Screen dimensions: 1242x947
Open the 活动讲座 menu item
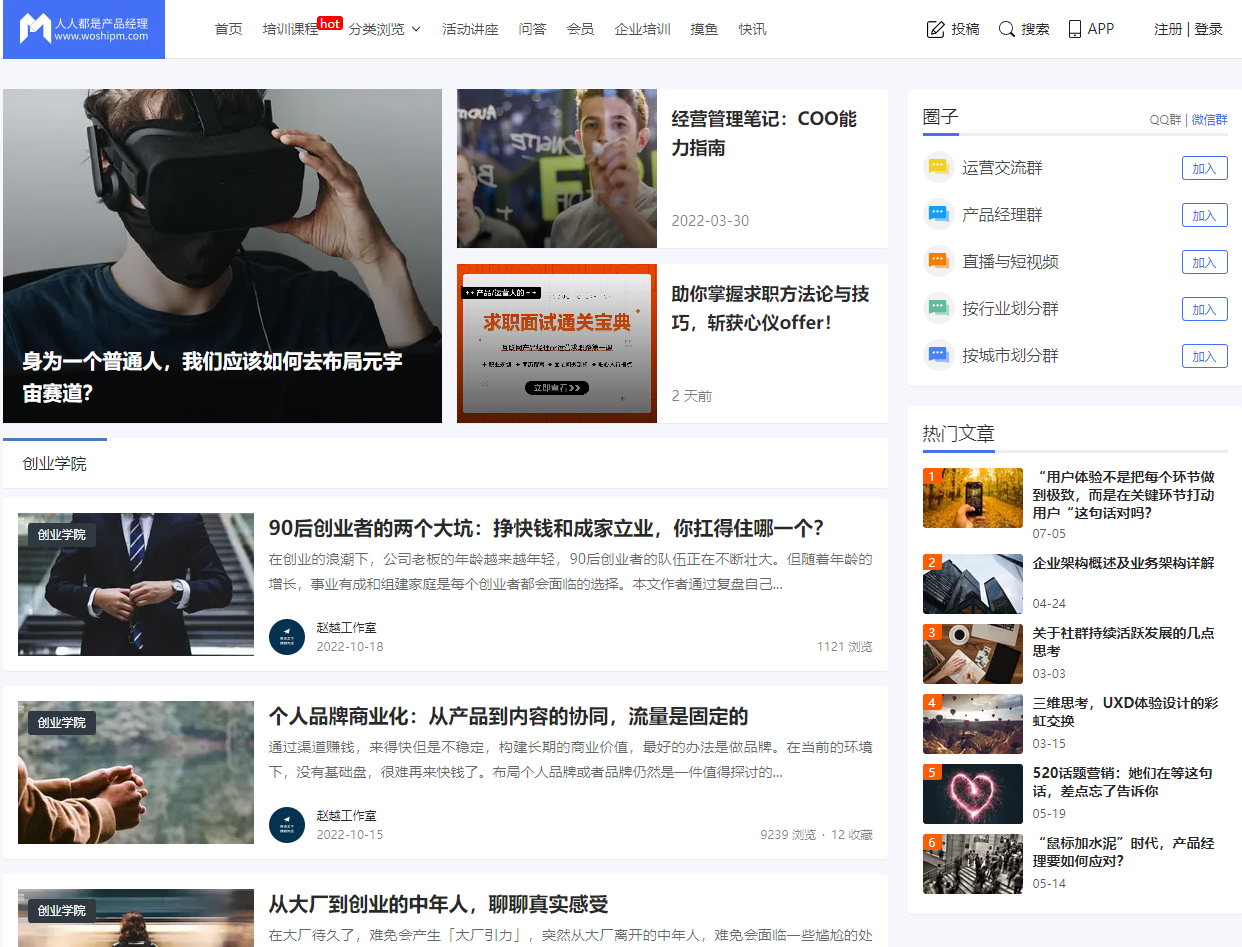pyautogui.click(x=470, y=29)
